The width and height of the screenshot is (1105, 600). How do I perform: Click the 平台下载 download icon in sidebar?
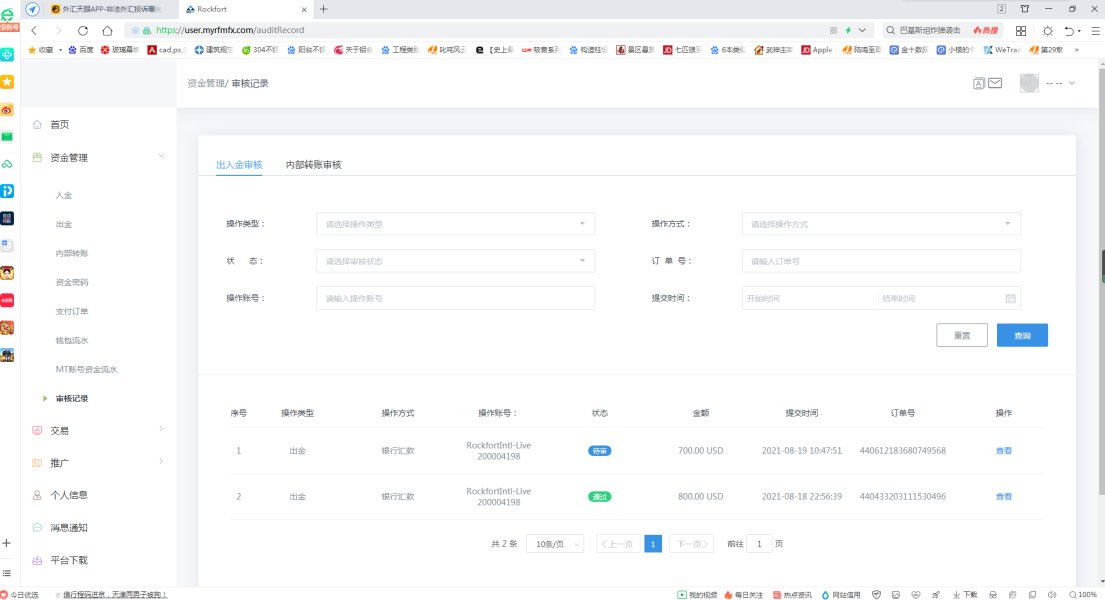(x=37, y=560)
